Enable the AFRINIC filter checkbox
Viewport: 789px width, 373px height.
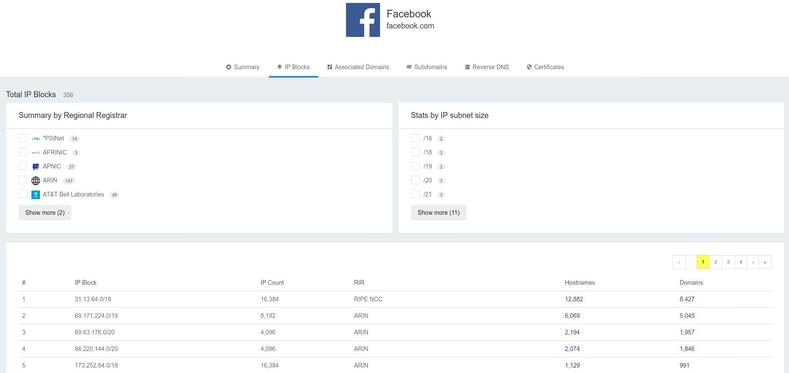tap(23, 152)
